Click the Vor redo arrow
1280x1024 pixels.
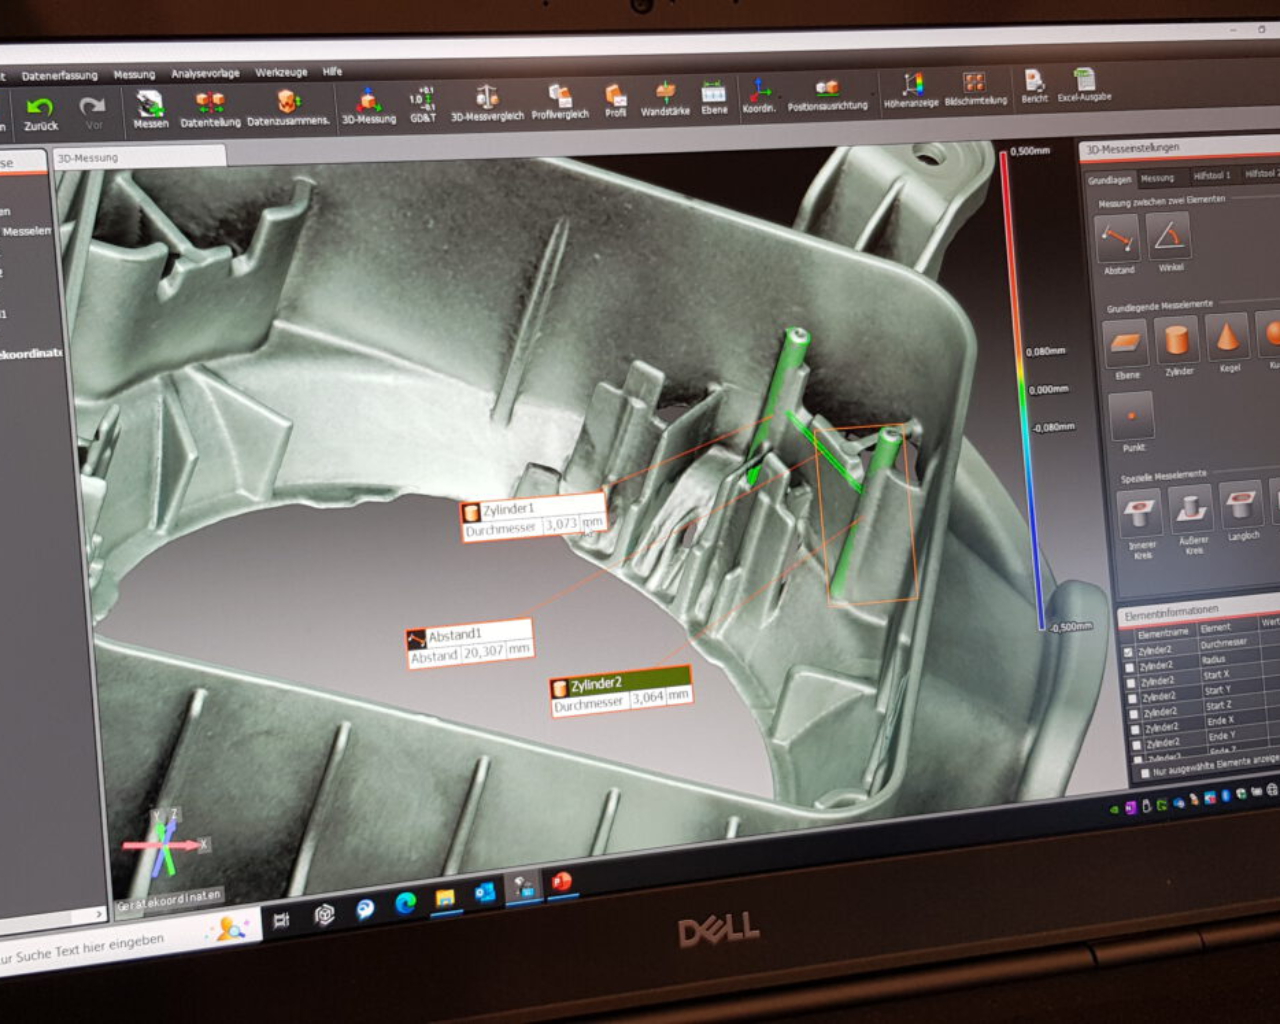(93, 113)
